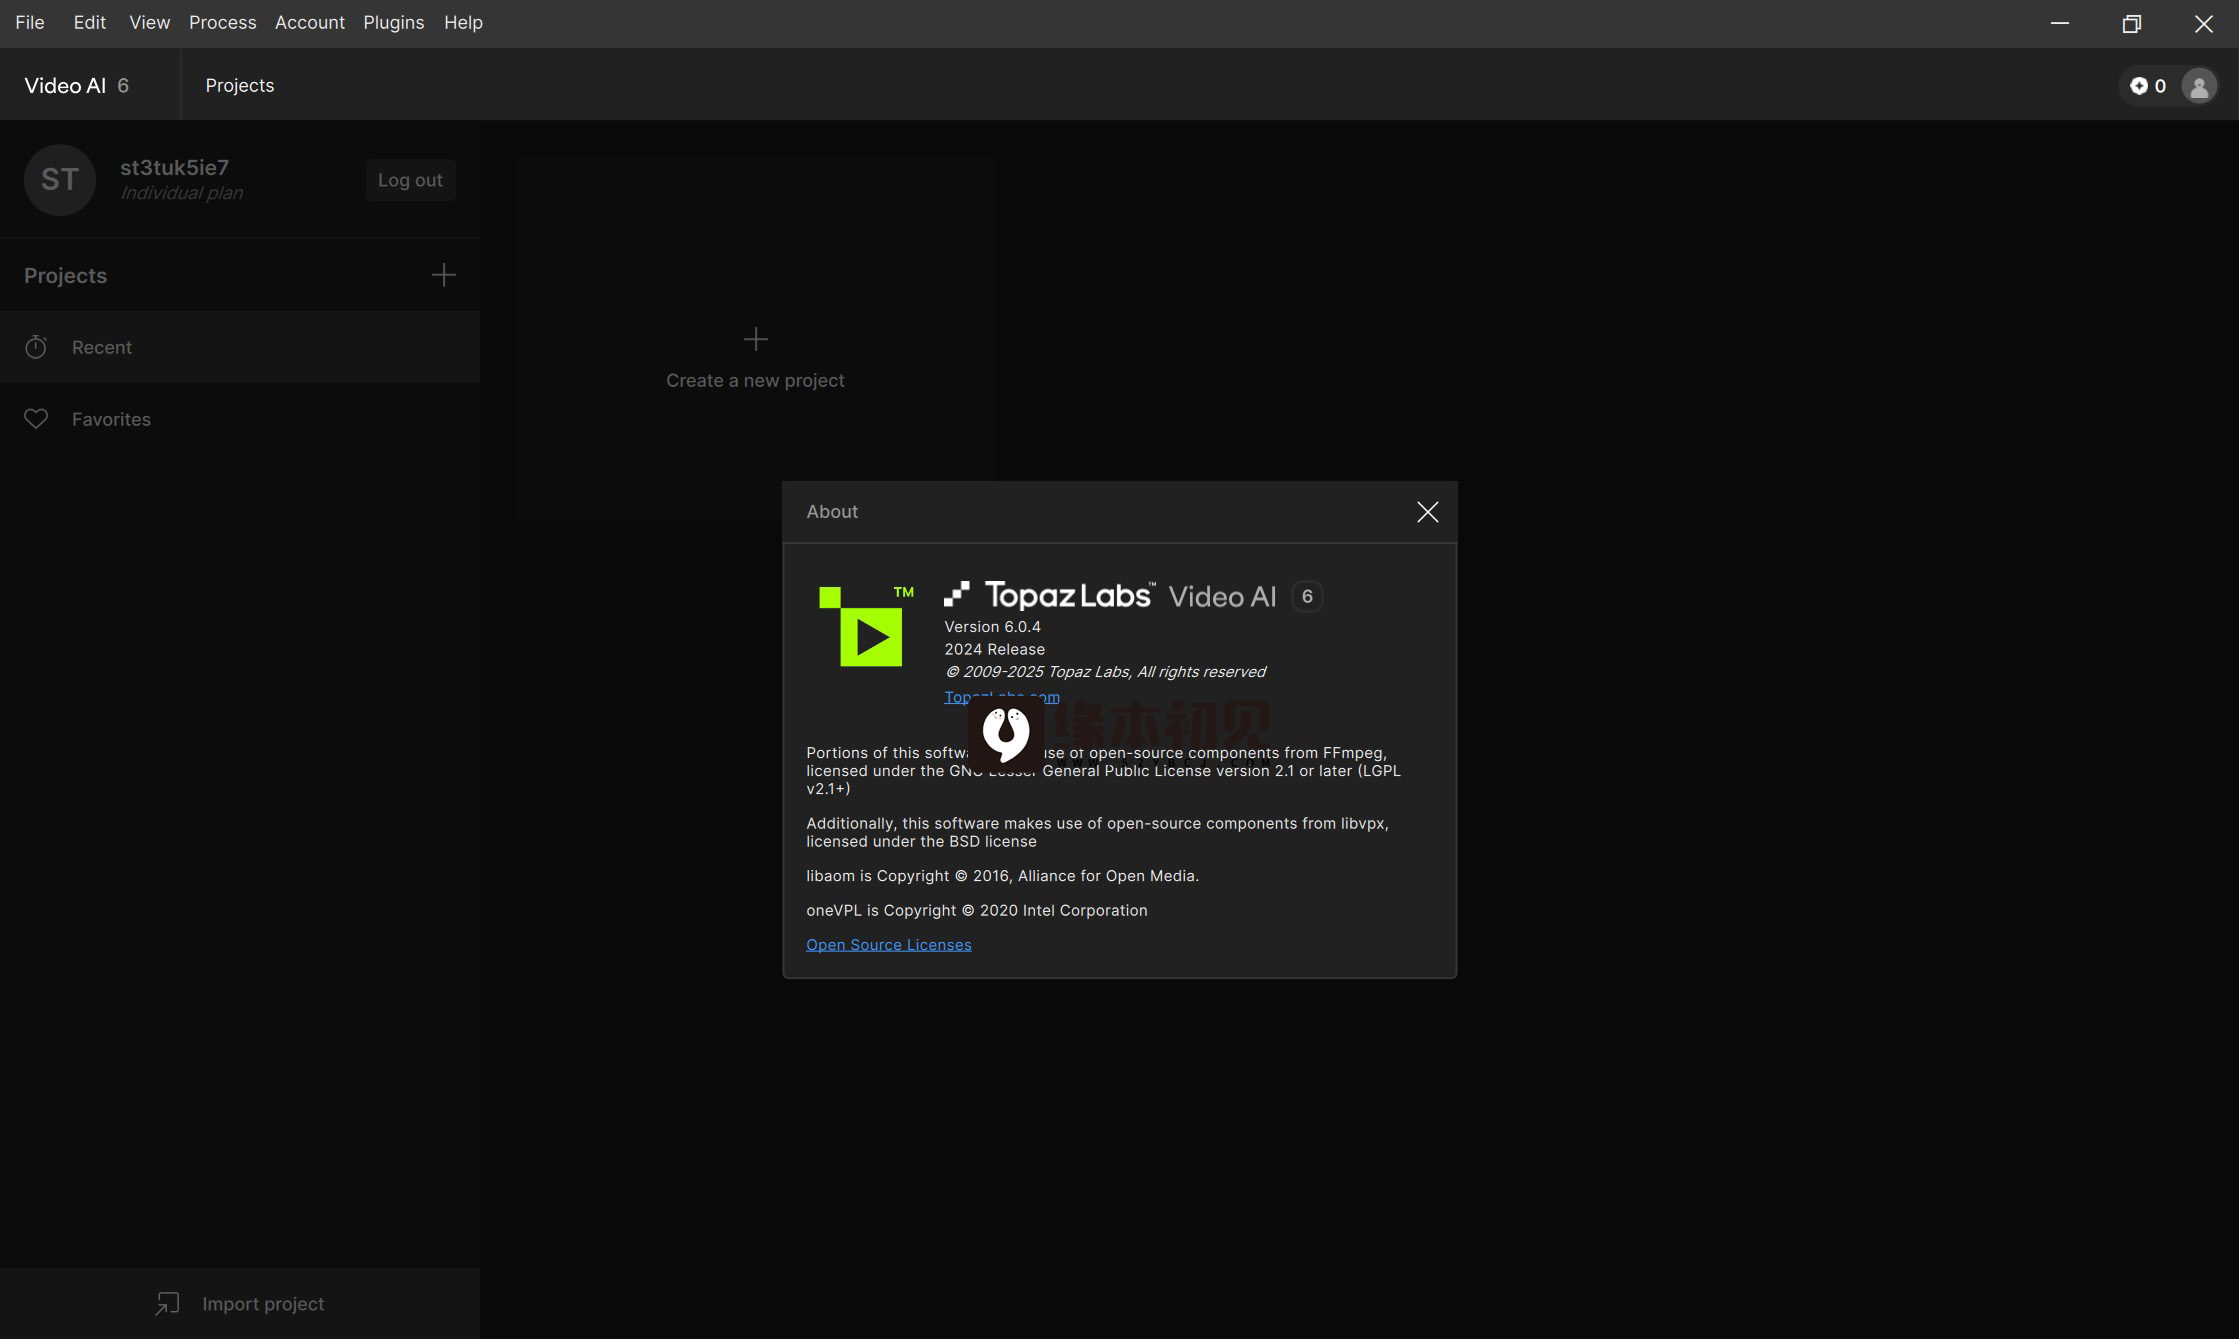This screenshot has width=2239, height=1339.
Task: Click the st3tuk5ie7 username
Action: (x=174, y=167)
